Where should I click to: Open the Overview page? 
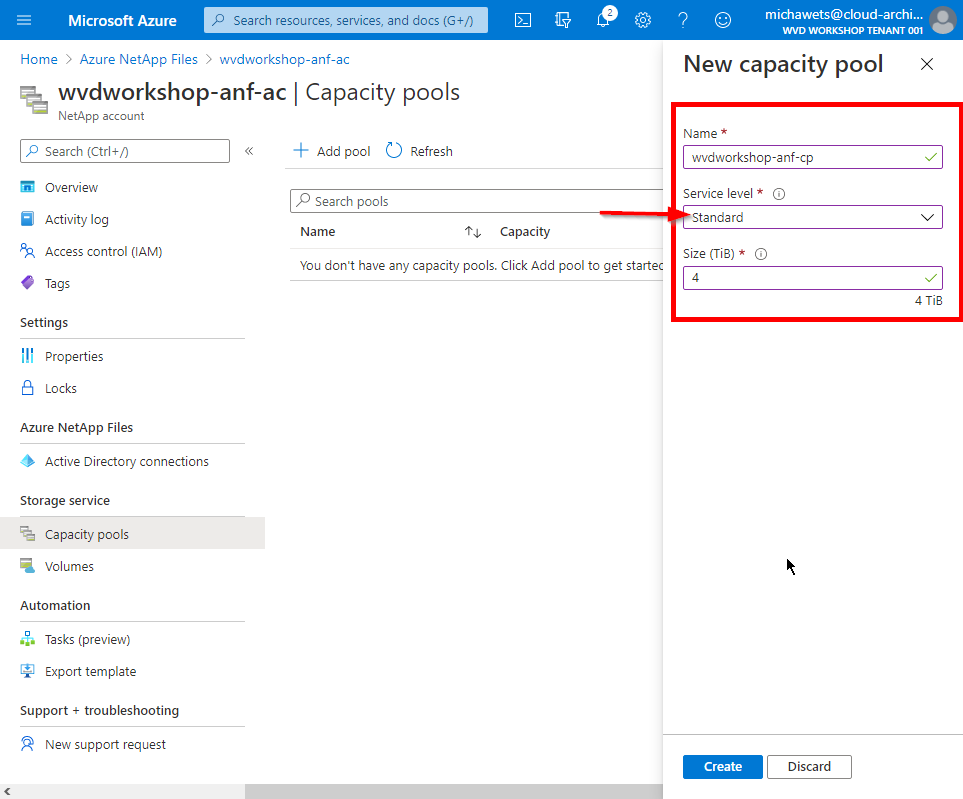[71, 187]
